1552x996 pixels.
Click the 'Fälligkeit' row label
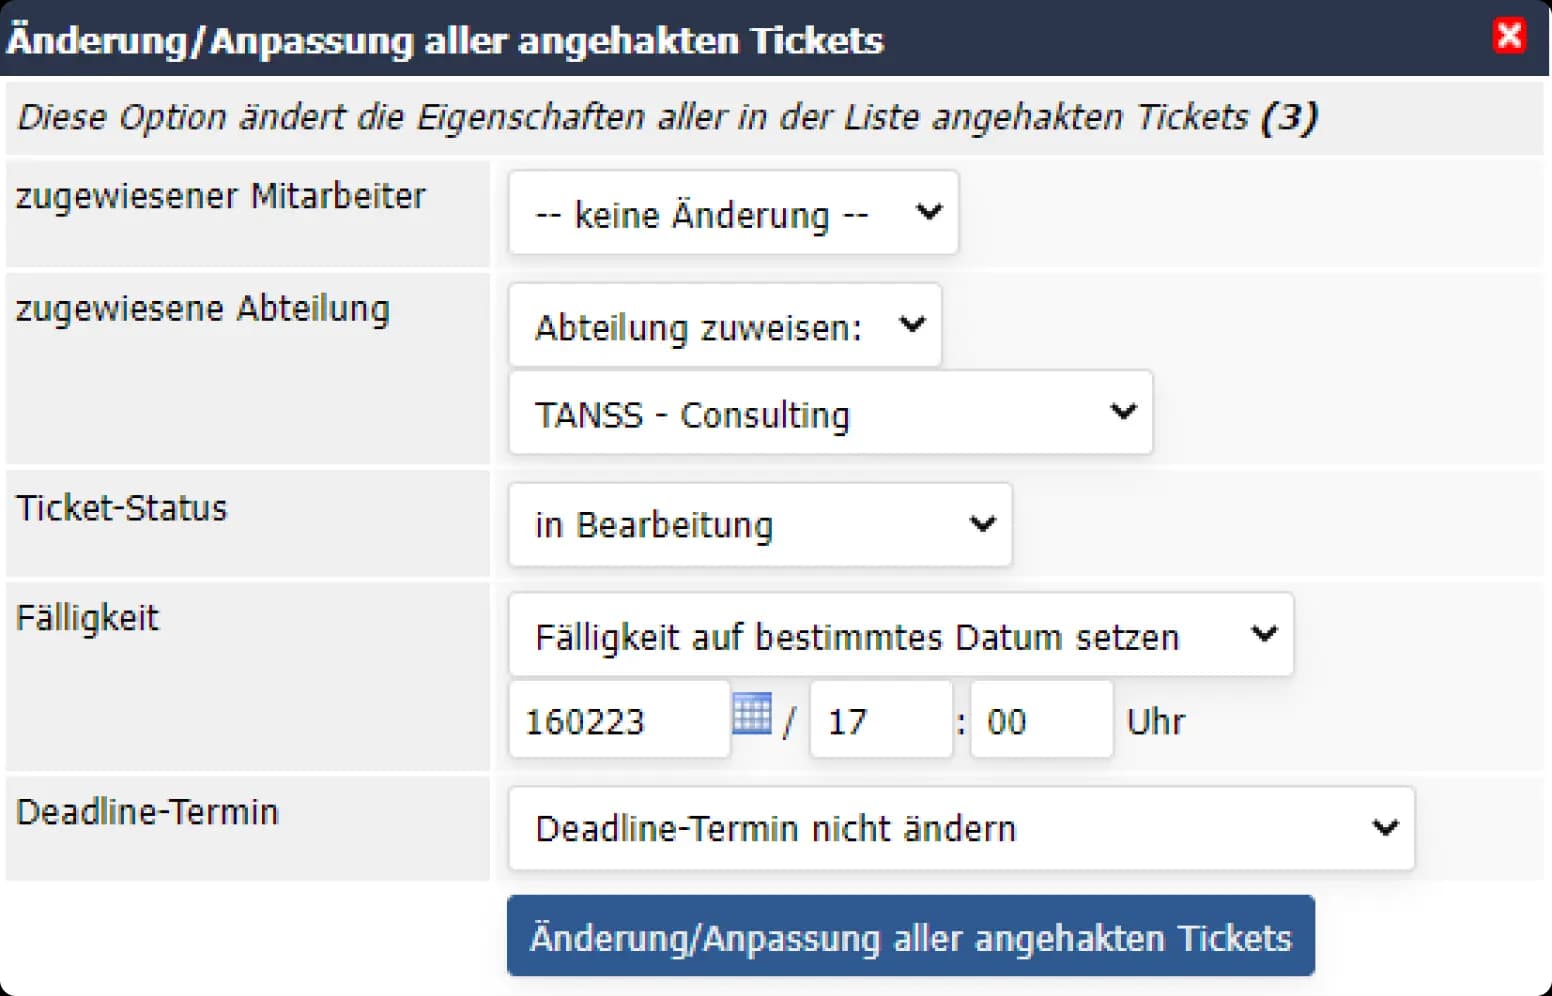(x=88, y=618)
